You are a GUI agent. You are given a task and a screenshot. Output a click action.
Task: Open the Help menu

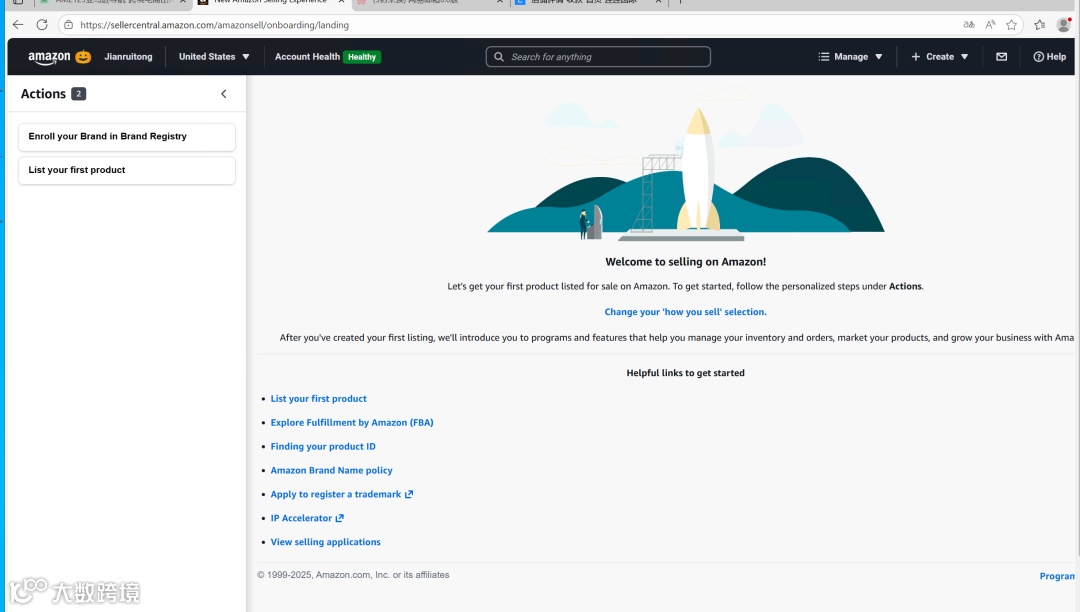pos(1049,56)
